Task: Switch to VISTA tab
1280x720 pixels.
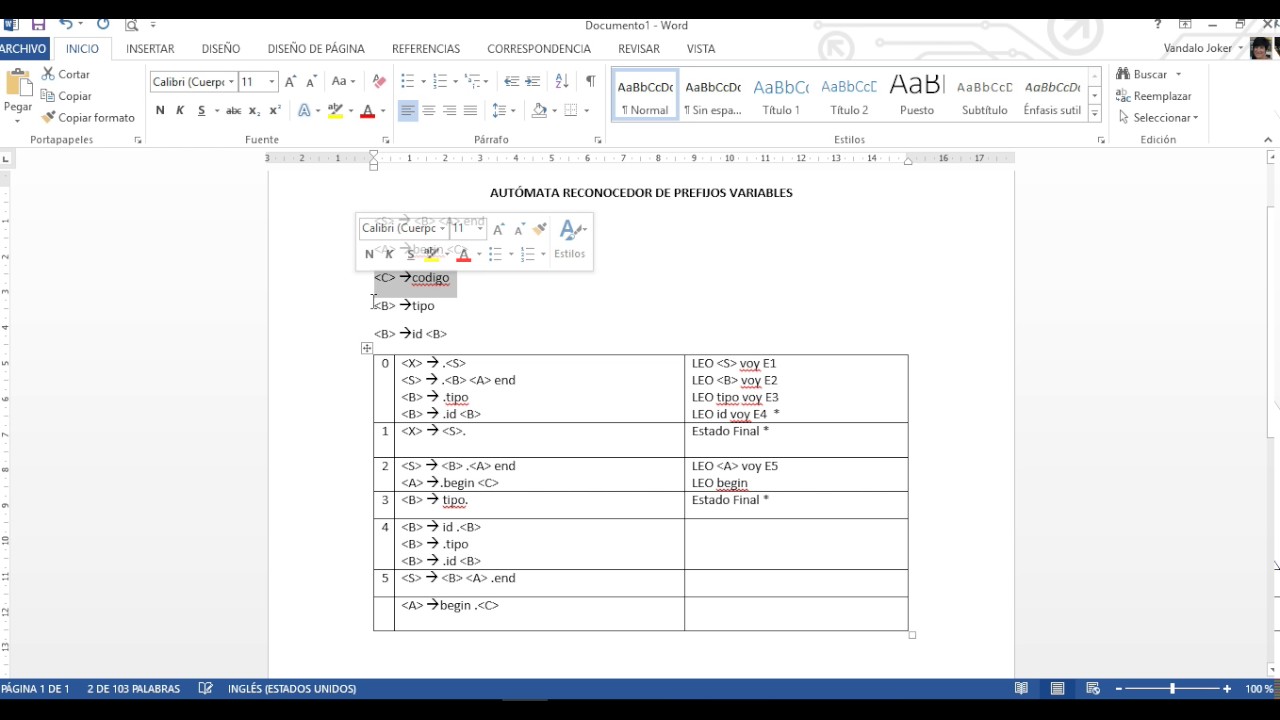Action: 701,48
